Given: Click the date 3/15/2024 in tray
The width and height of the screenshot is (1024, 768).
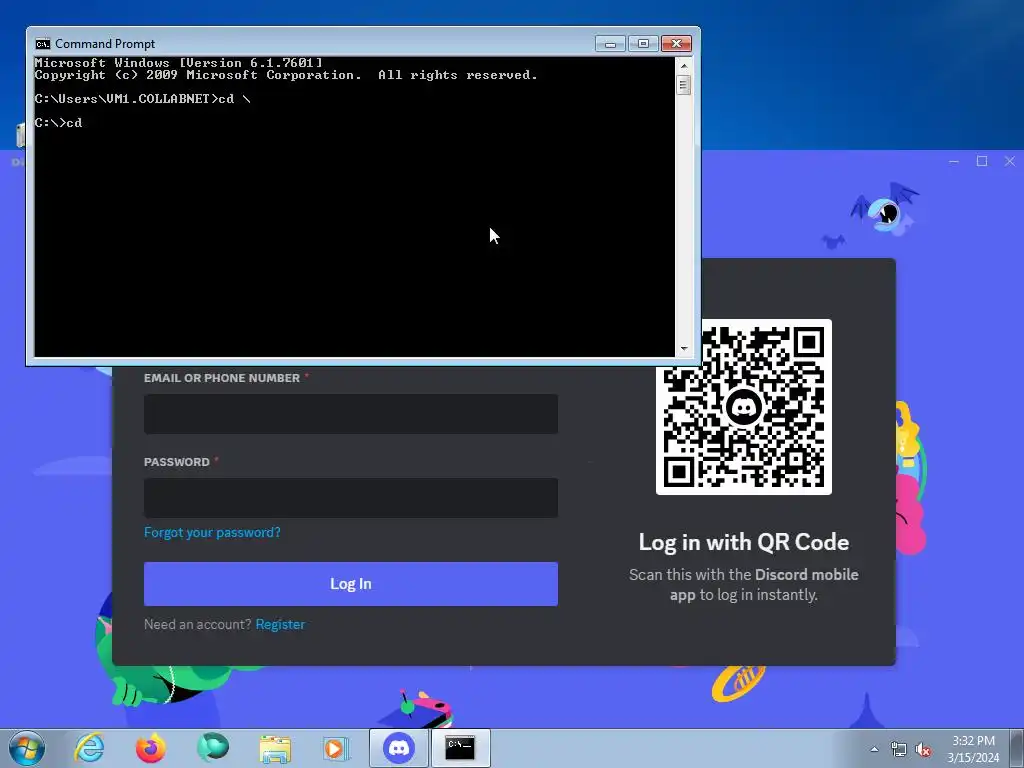Looking at the screenshot, I should click(x=973, y=758).
